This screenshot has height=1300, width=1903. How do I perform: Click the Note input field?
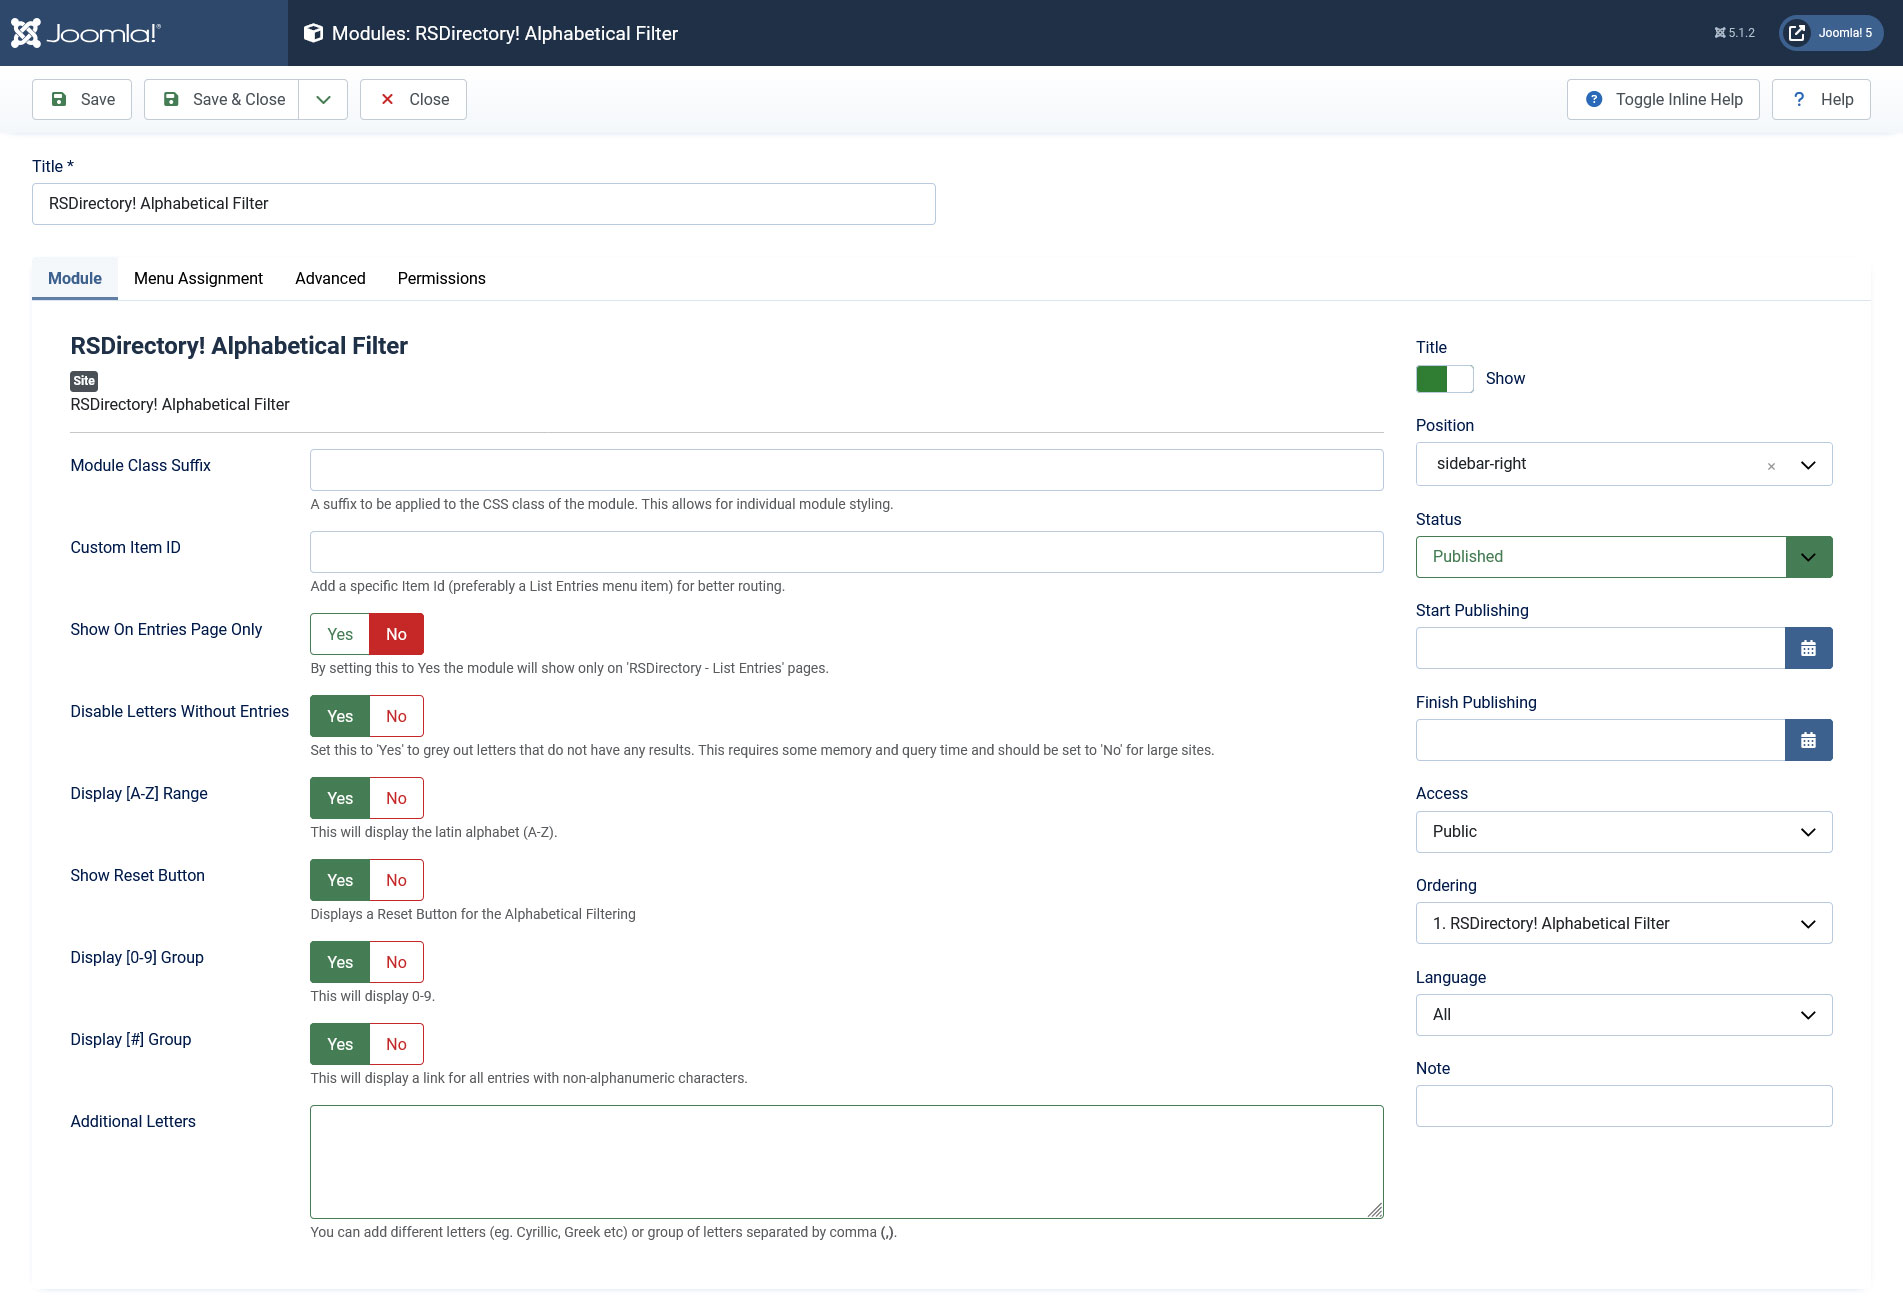[1624, 1106]
